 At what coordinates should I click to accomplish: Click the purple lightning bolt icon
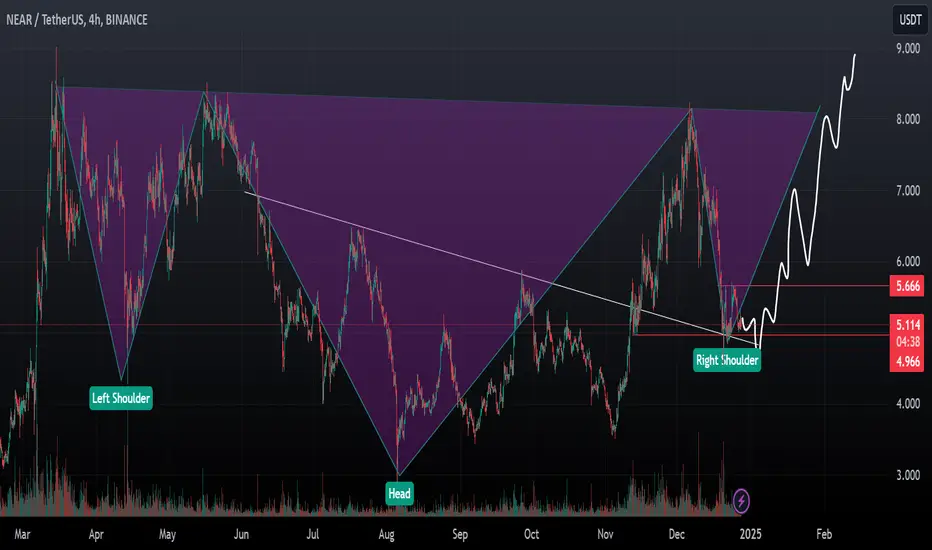coord(741,501)
